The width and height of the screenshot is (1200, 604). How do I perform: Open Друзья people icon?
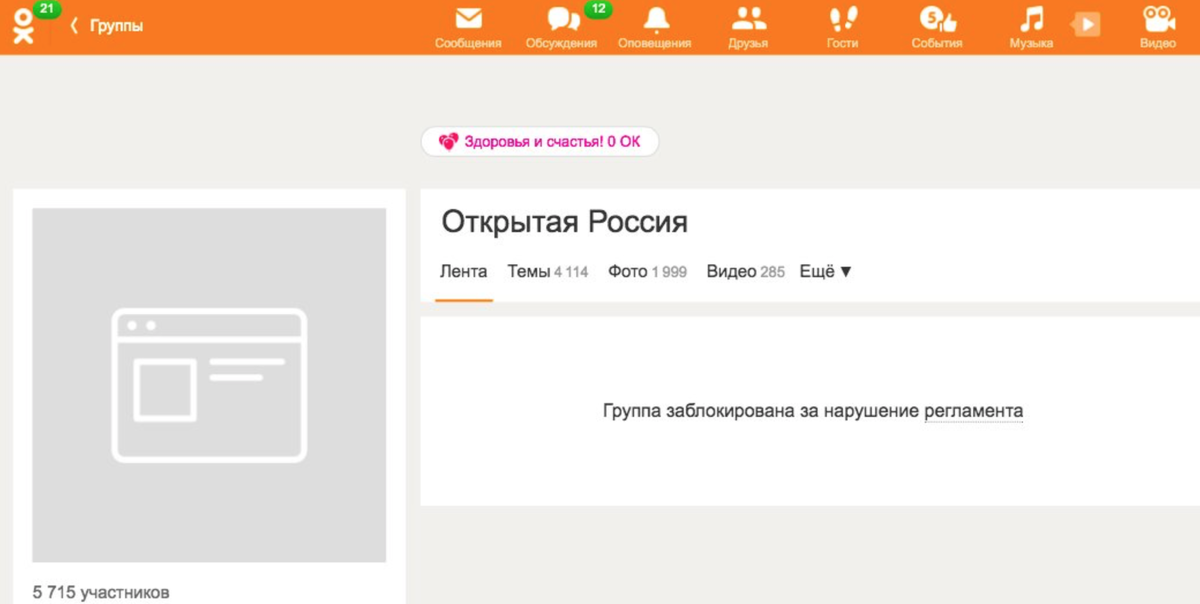(748, 18)
